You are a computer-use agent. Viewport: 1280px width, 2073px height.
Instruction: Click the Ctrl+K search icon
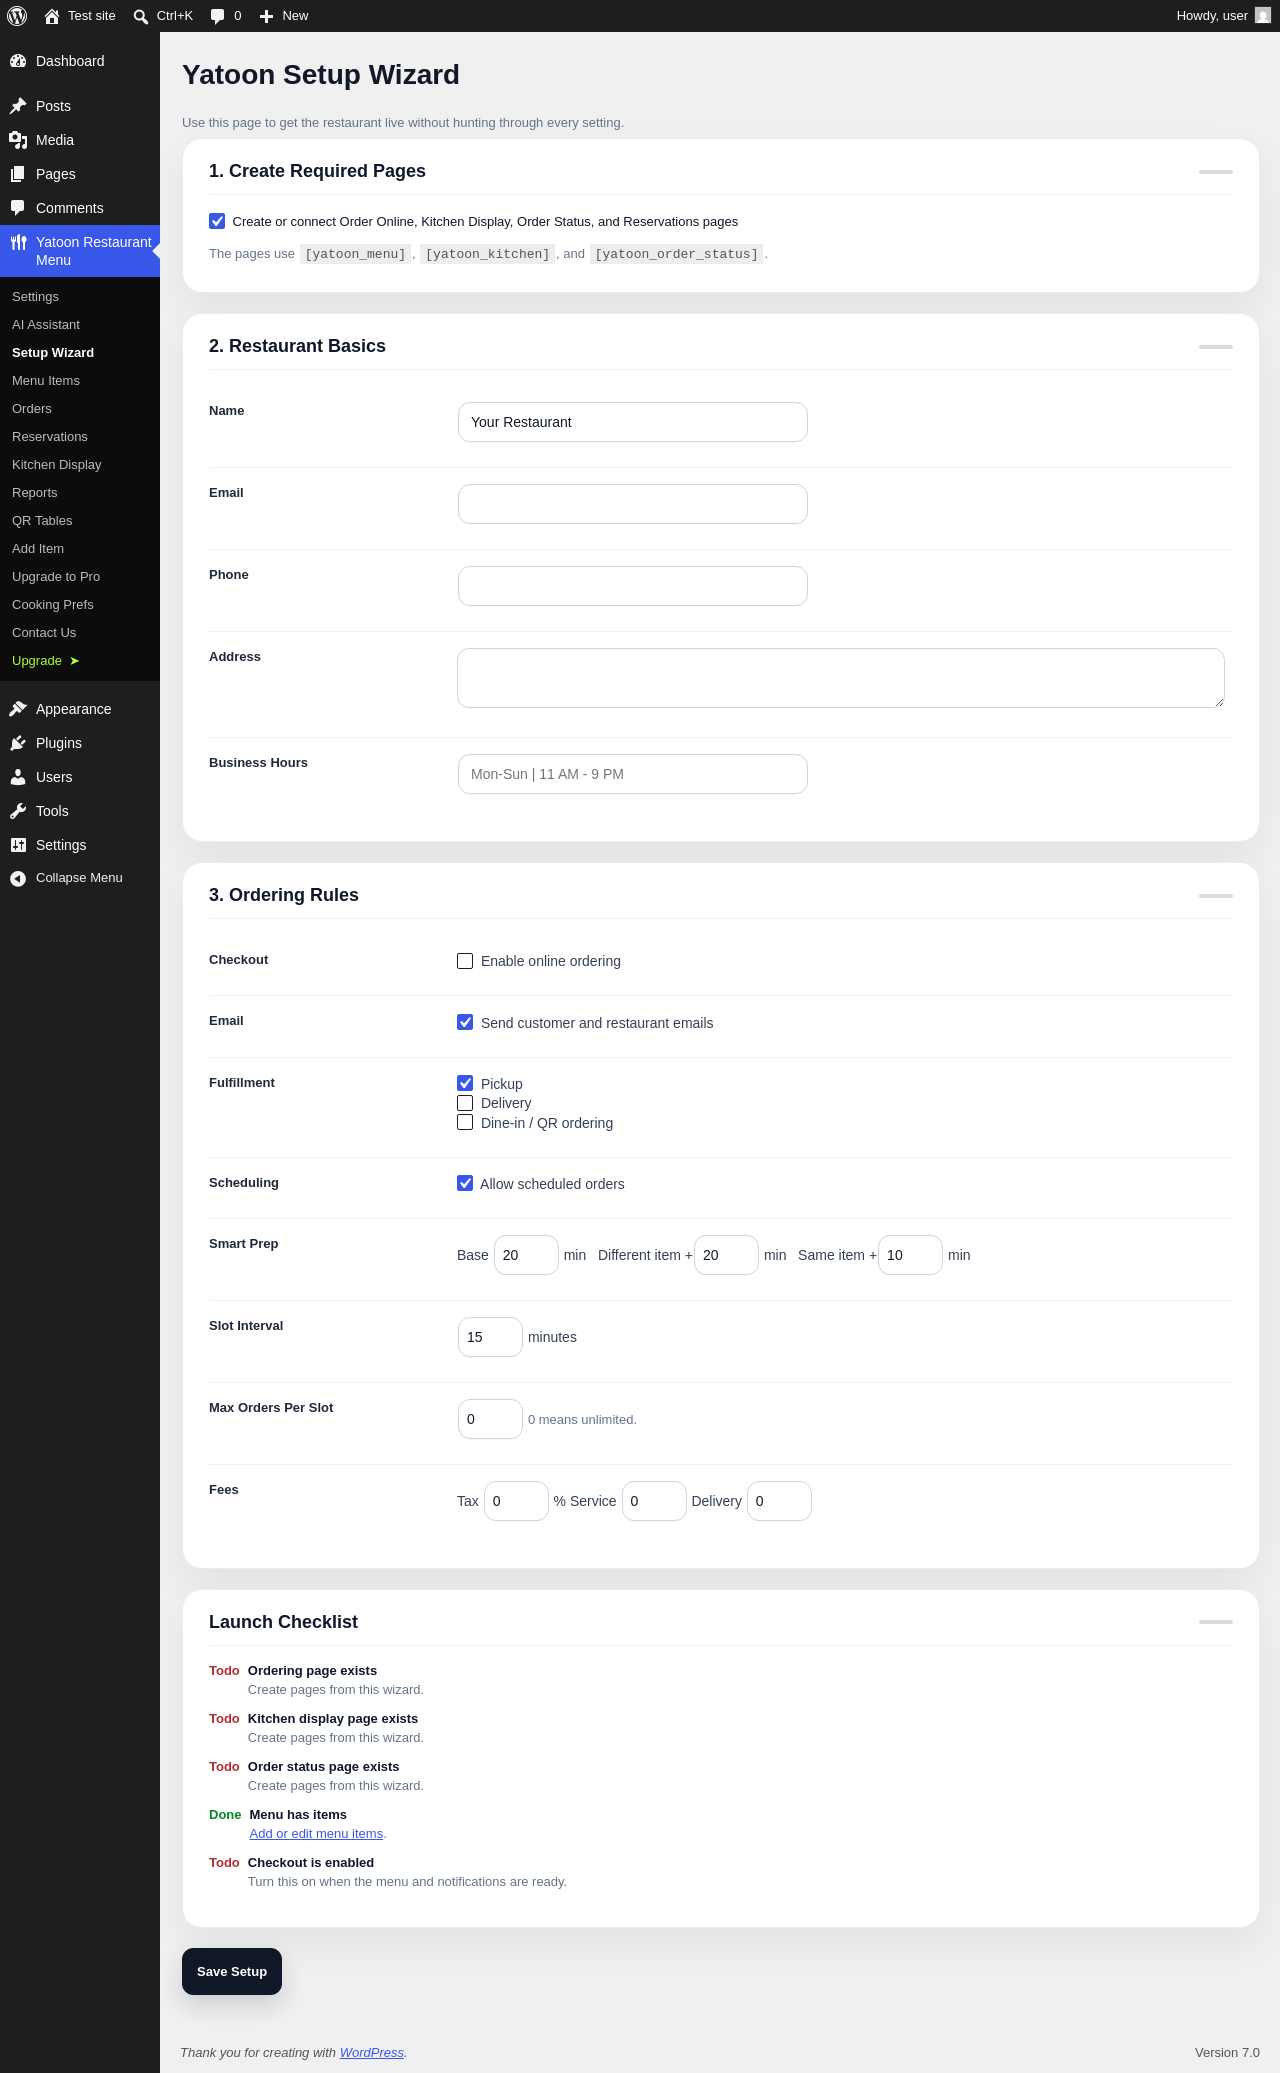(x=141, y=16)
